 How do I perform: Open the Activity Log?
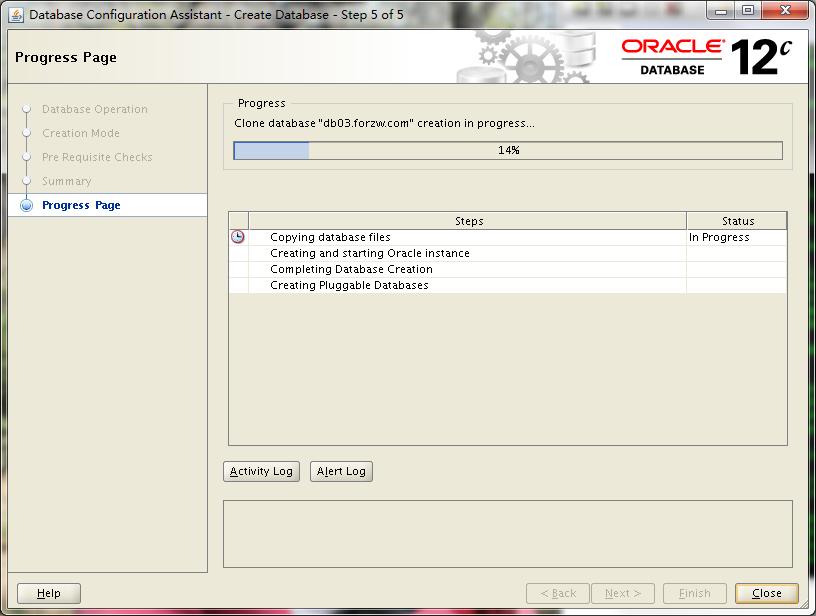pos(261,471)
